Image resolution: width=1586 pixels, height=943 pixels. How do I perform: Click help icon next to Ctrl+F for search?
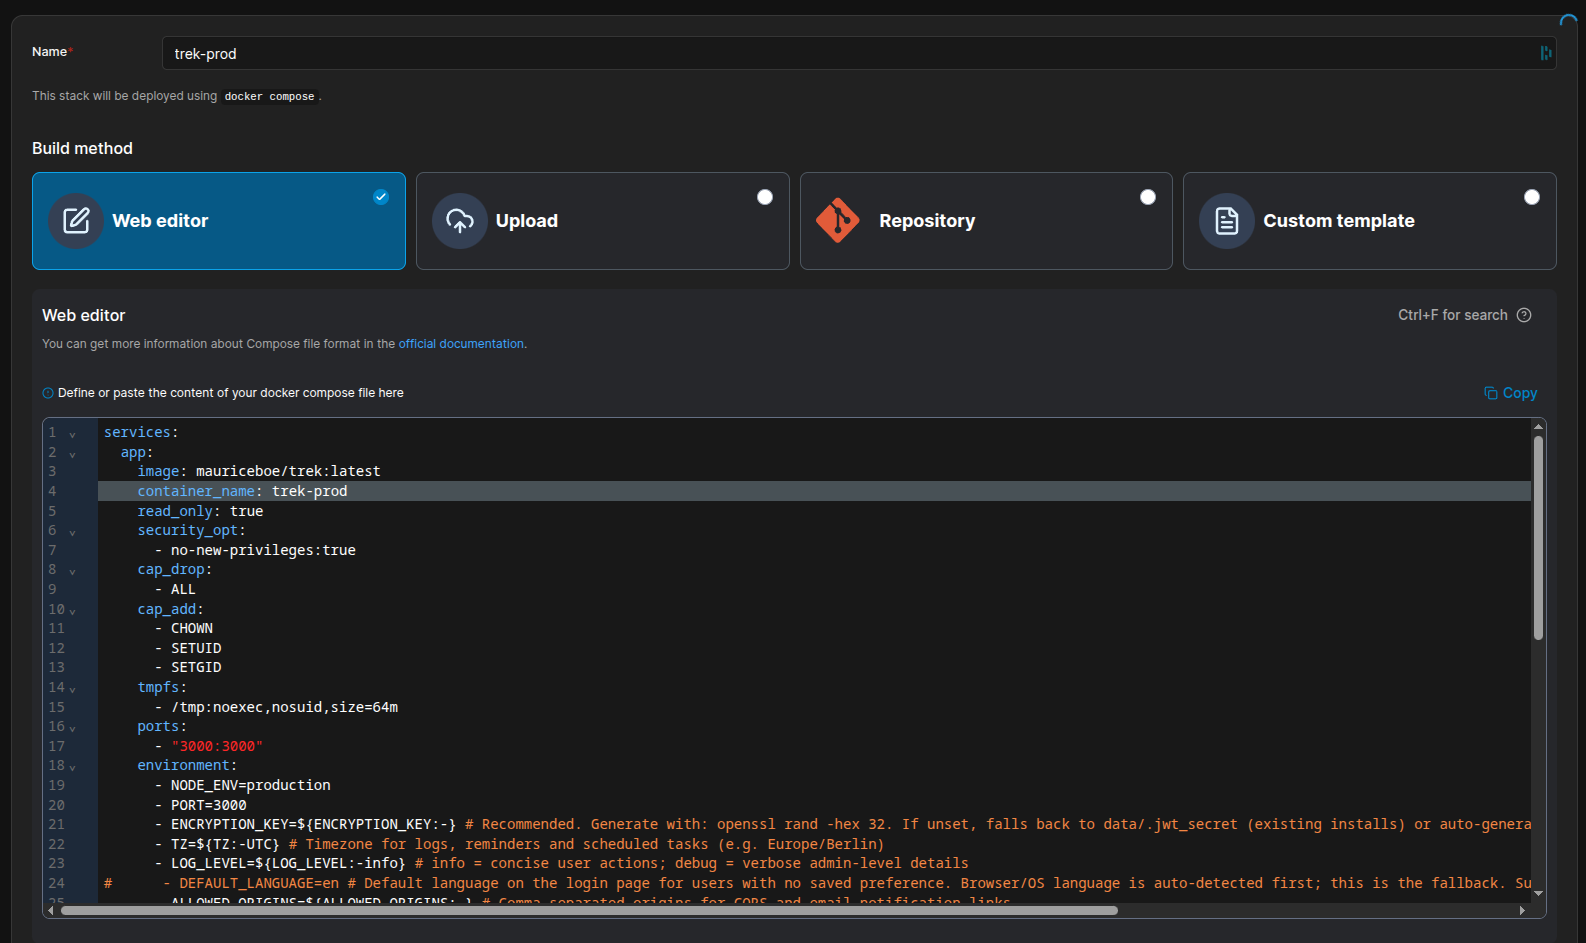click(x=1524, y=315)
